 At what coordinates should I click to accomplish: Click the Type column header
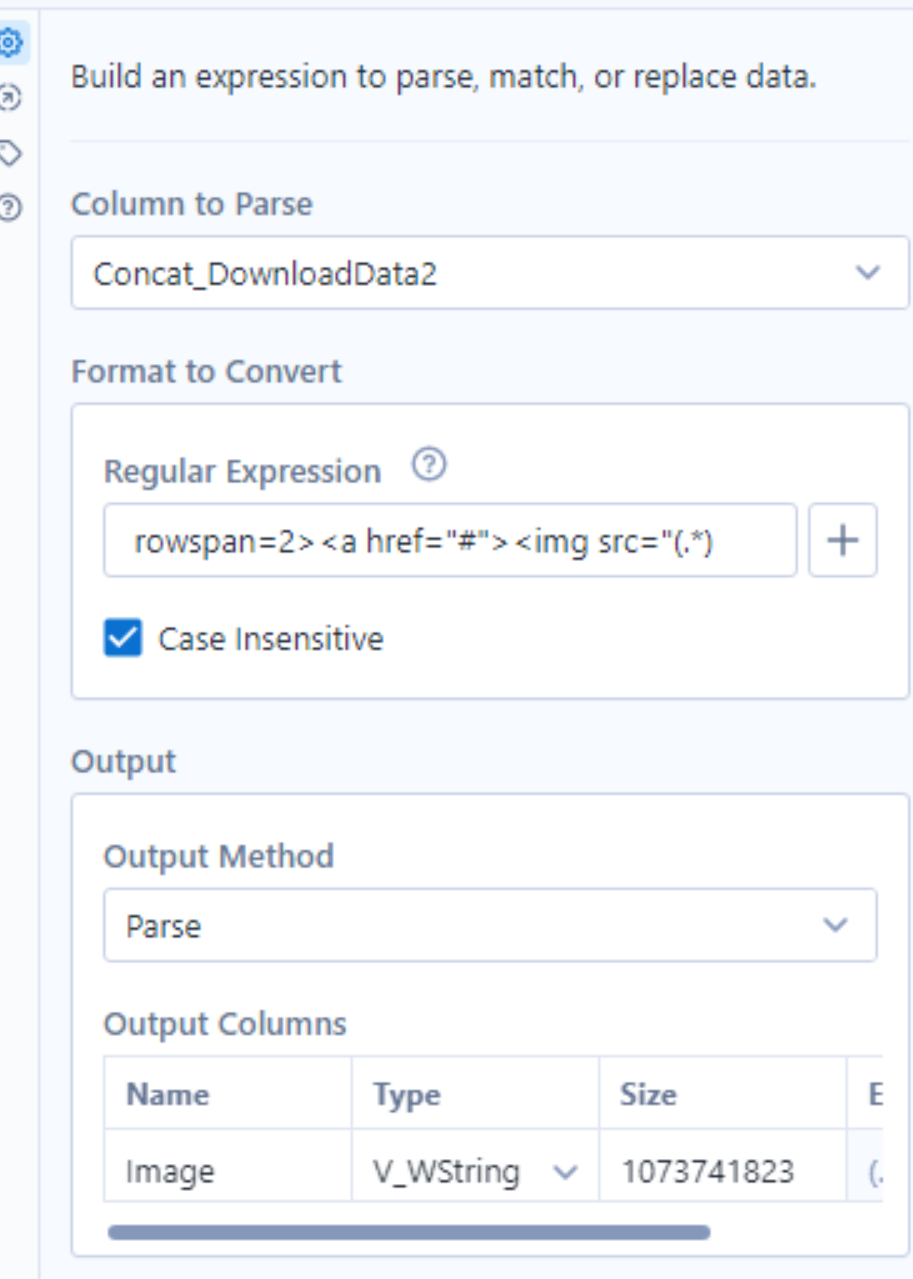475,1094
